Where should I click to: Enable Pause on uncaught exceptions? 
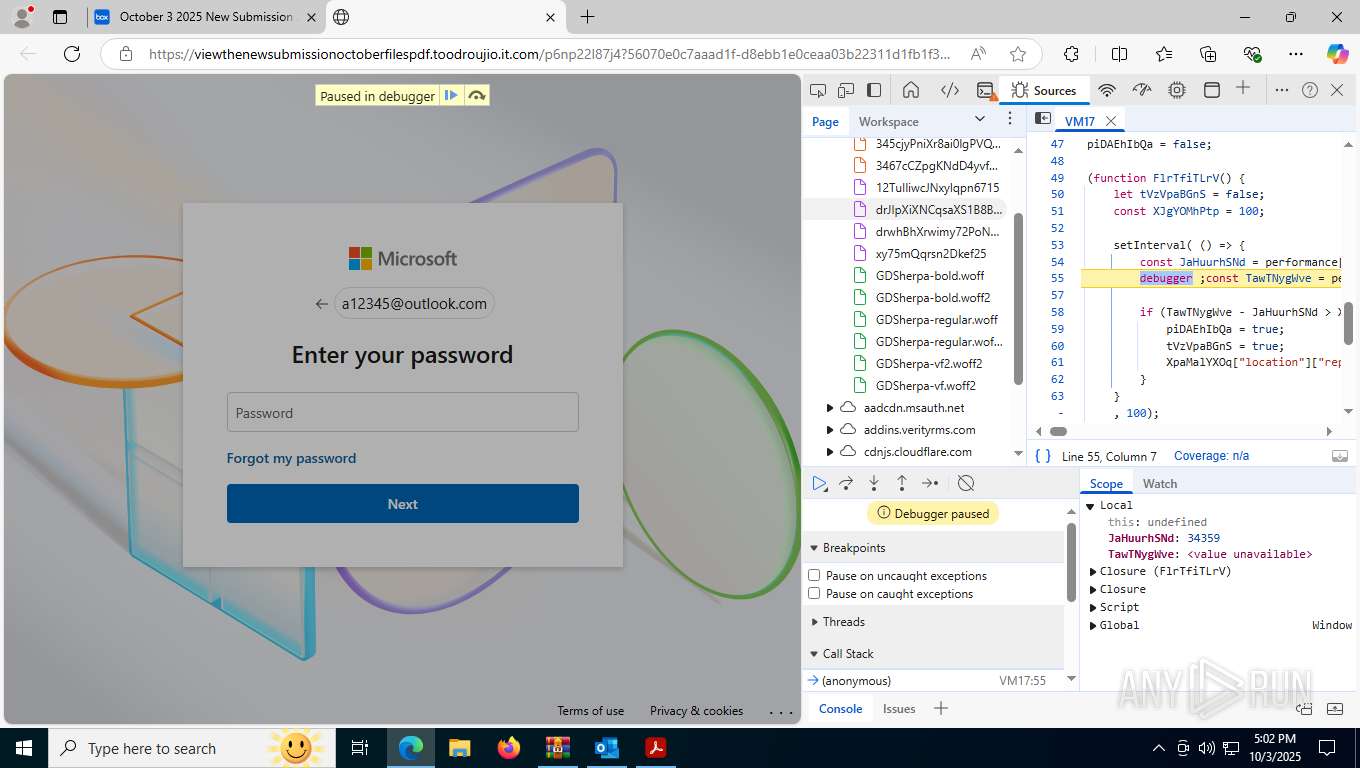[x=814, y=575]
